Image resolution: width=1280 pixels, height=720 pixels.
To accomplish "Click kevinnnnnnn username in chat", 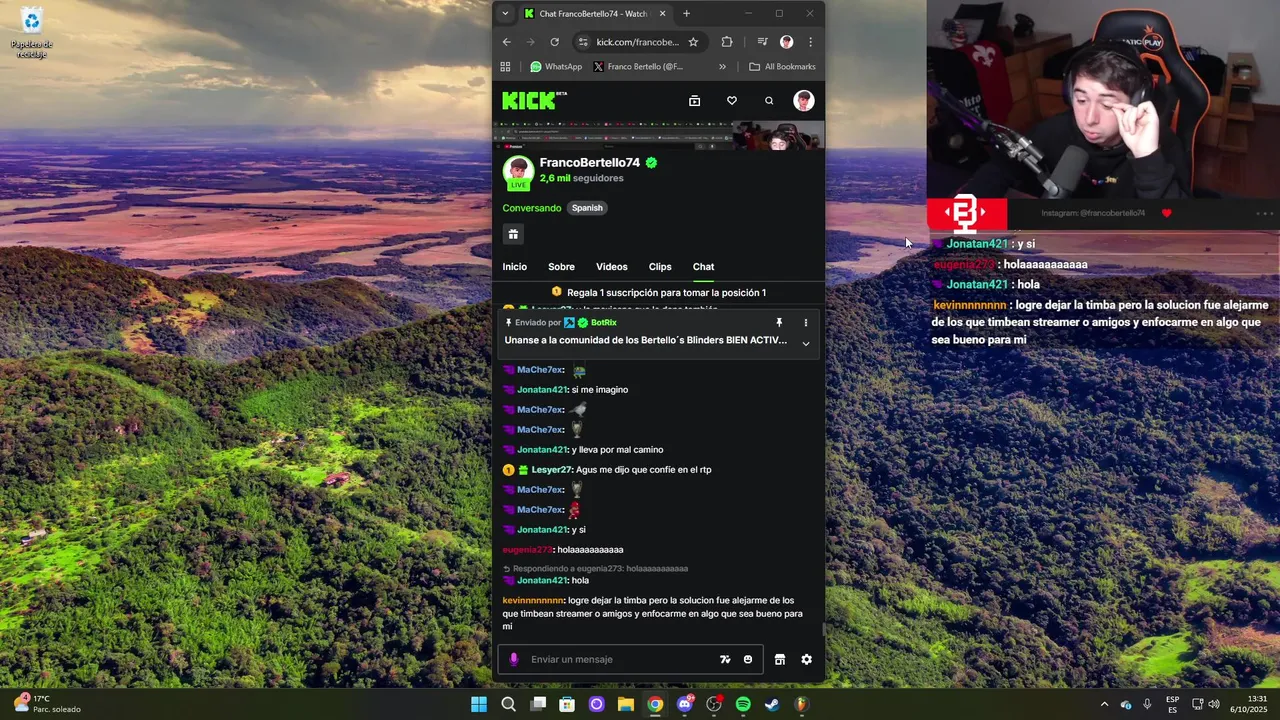I will 533,600.
